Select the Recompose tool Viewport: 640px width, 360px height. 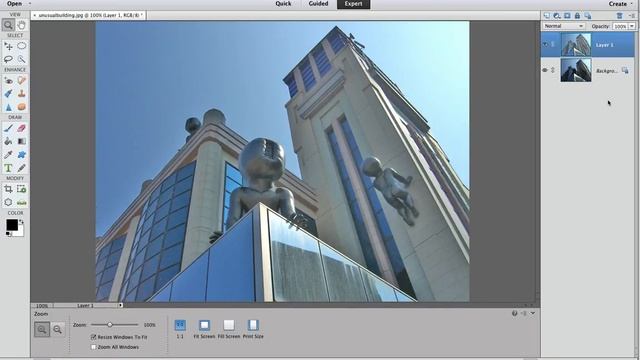click(x=22, y=189)
